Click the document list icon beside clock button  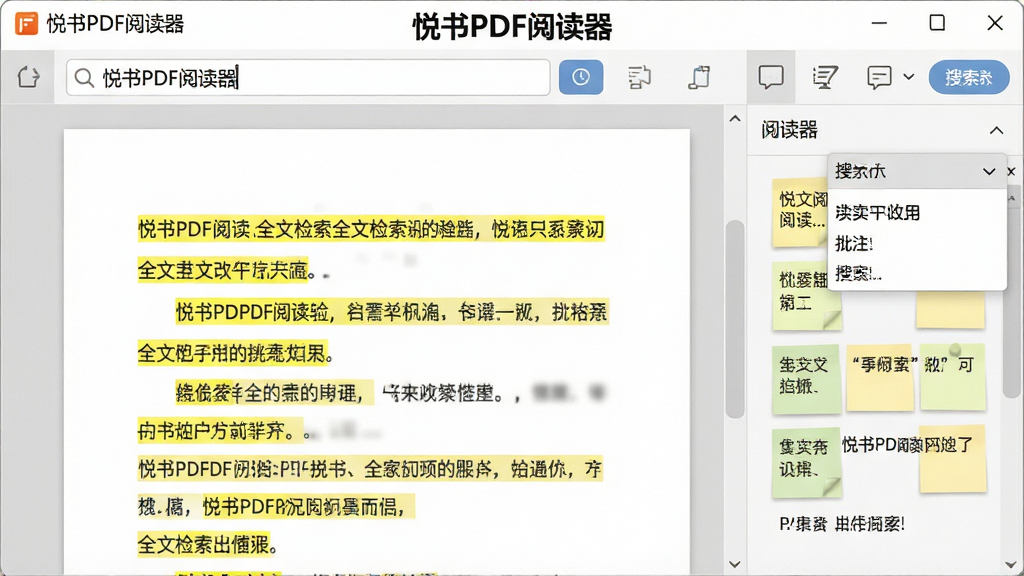(639, 77)
